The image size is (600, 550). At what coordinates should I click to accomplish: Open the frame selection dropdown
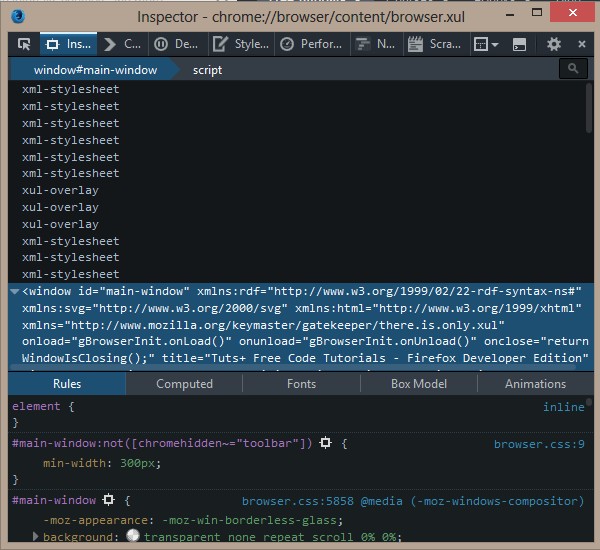point(486,44)
